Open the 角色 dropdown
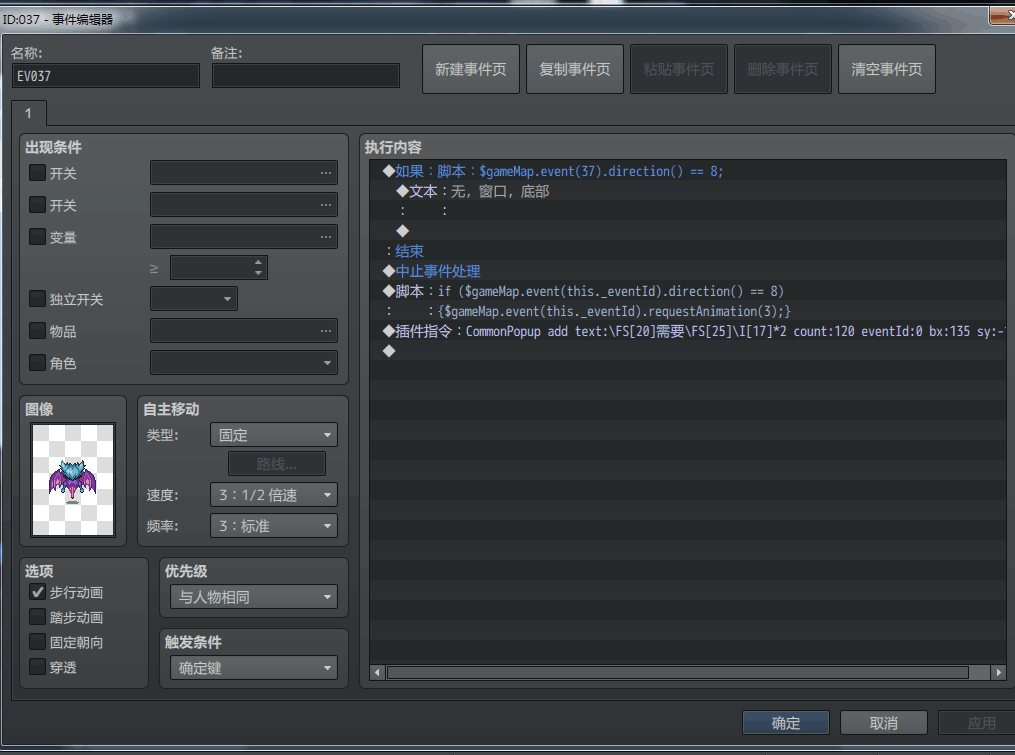This screenshot has height=755, width=1015. pos(244,363)
